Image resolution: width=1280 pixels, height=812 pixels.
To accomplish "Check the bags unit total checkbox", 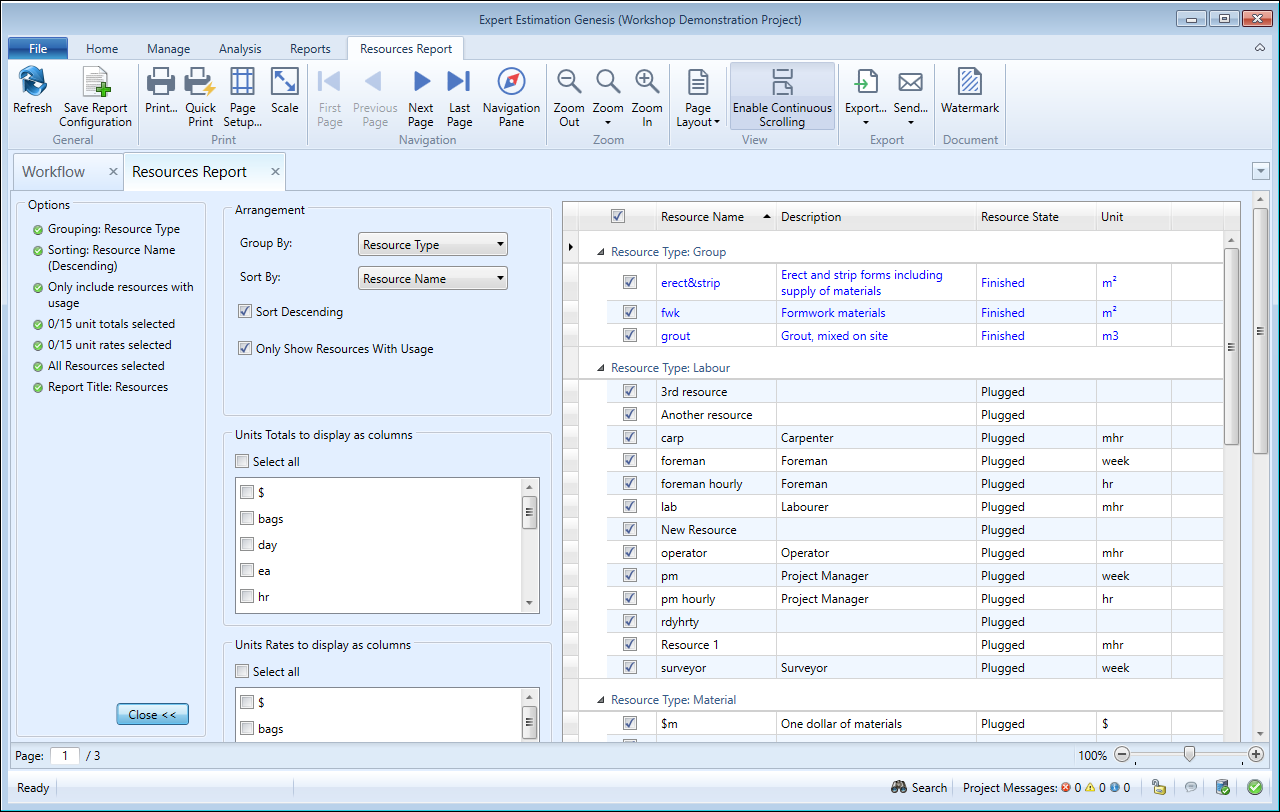I will 247,519.
